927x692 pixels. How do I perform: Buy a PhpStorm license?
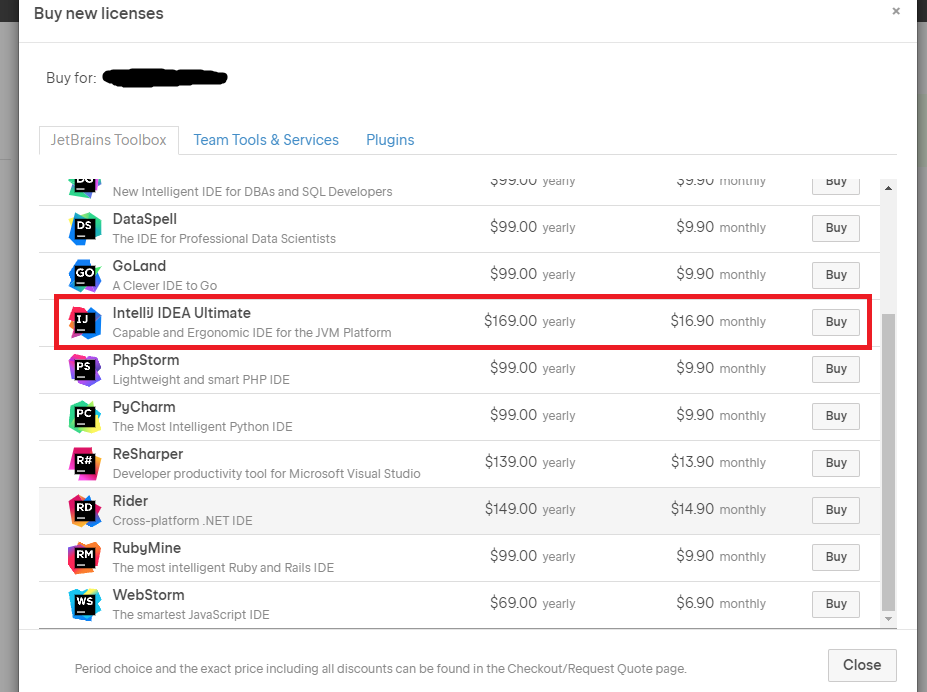point(835,369)
